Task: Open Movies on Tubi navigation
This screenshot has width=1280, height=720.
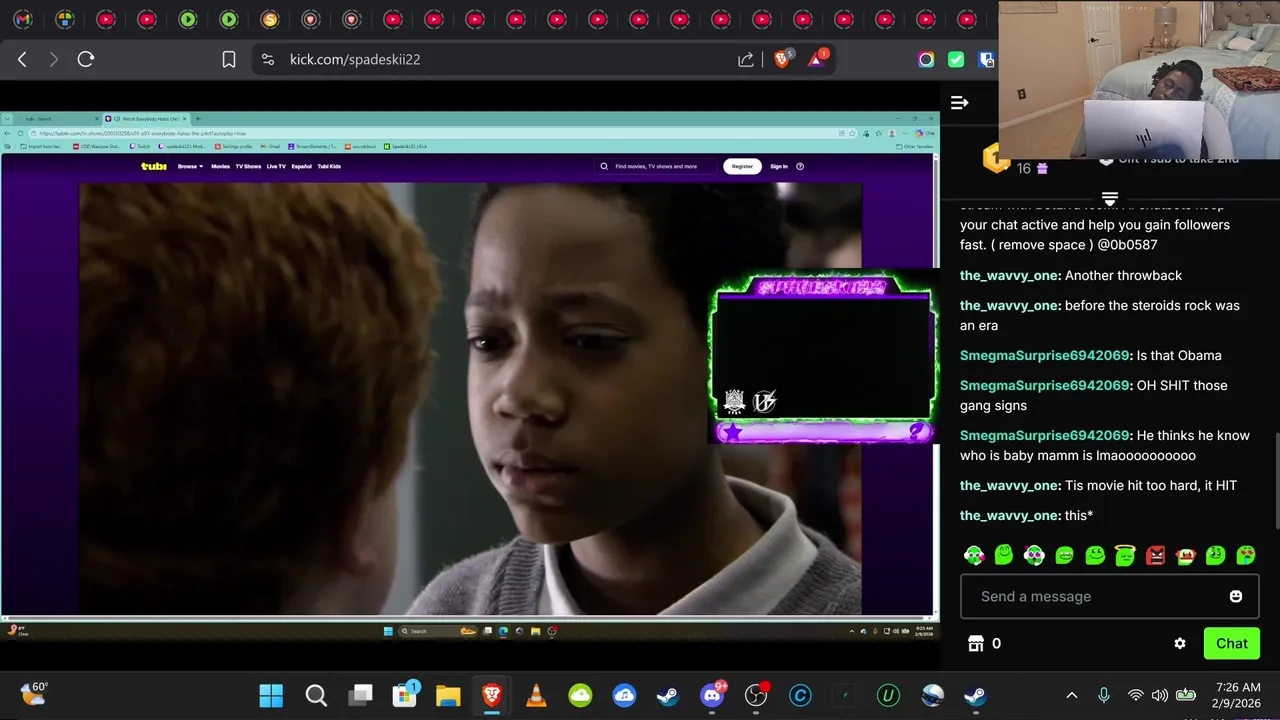Action: (x=220, y=166)
